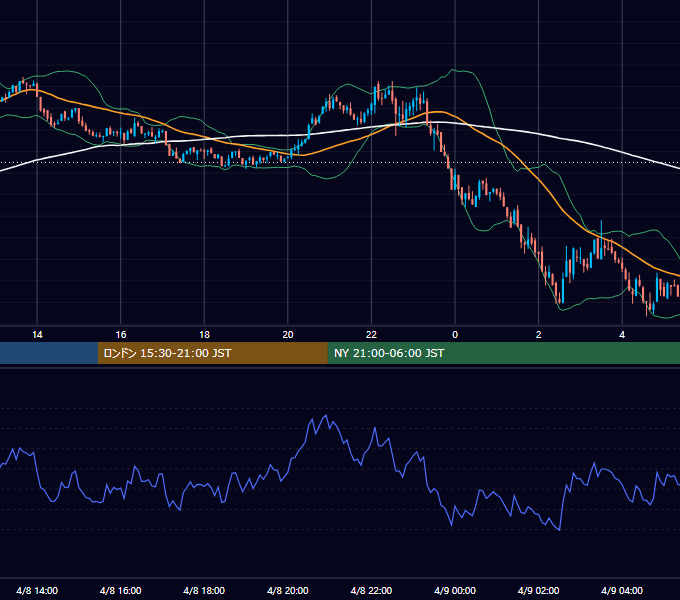Click the 4/8 22:00 time label

point(371,590)
